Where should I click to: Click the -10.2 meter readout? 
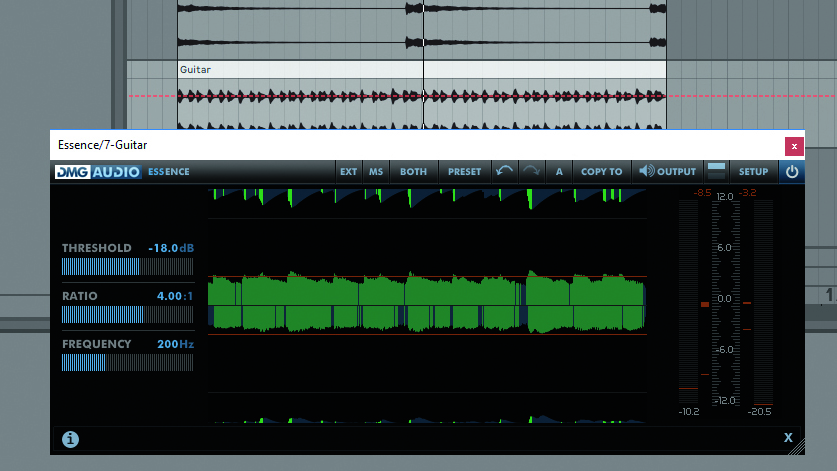click(689, 412)
